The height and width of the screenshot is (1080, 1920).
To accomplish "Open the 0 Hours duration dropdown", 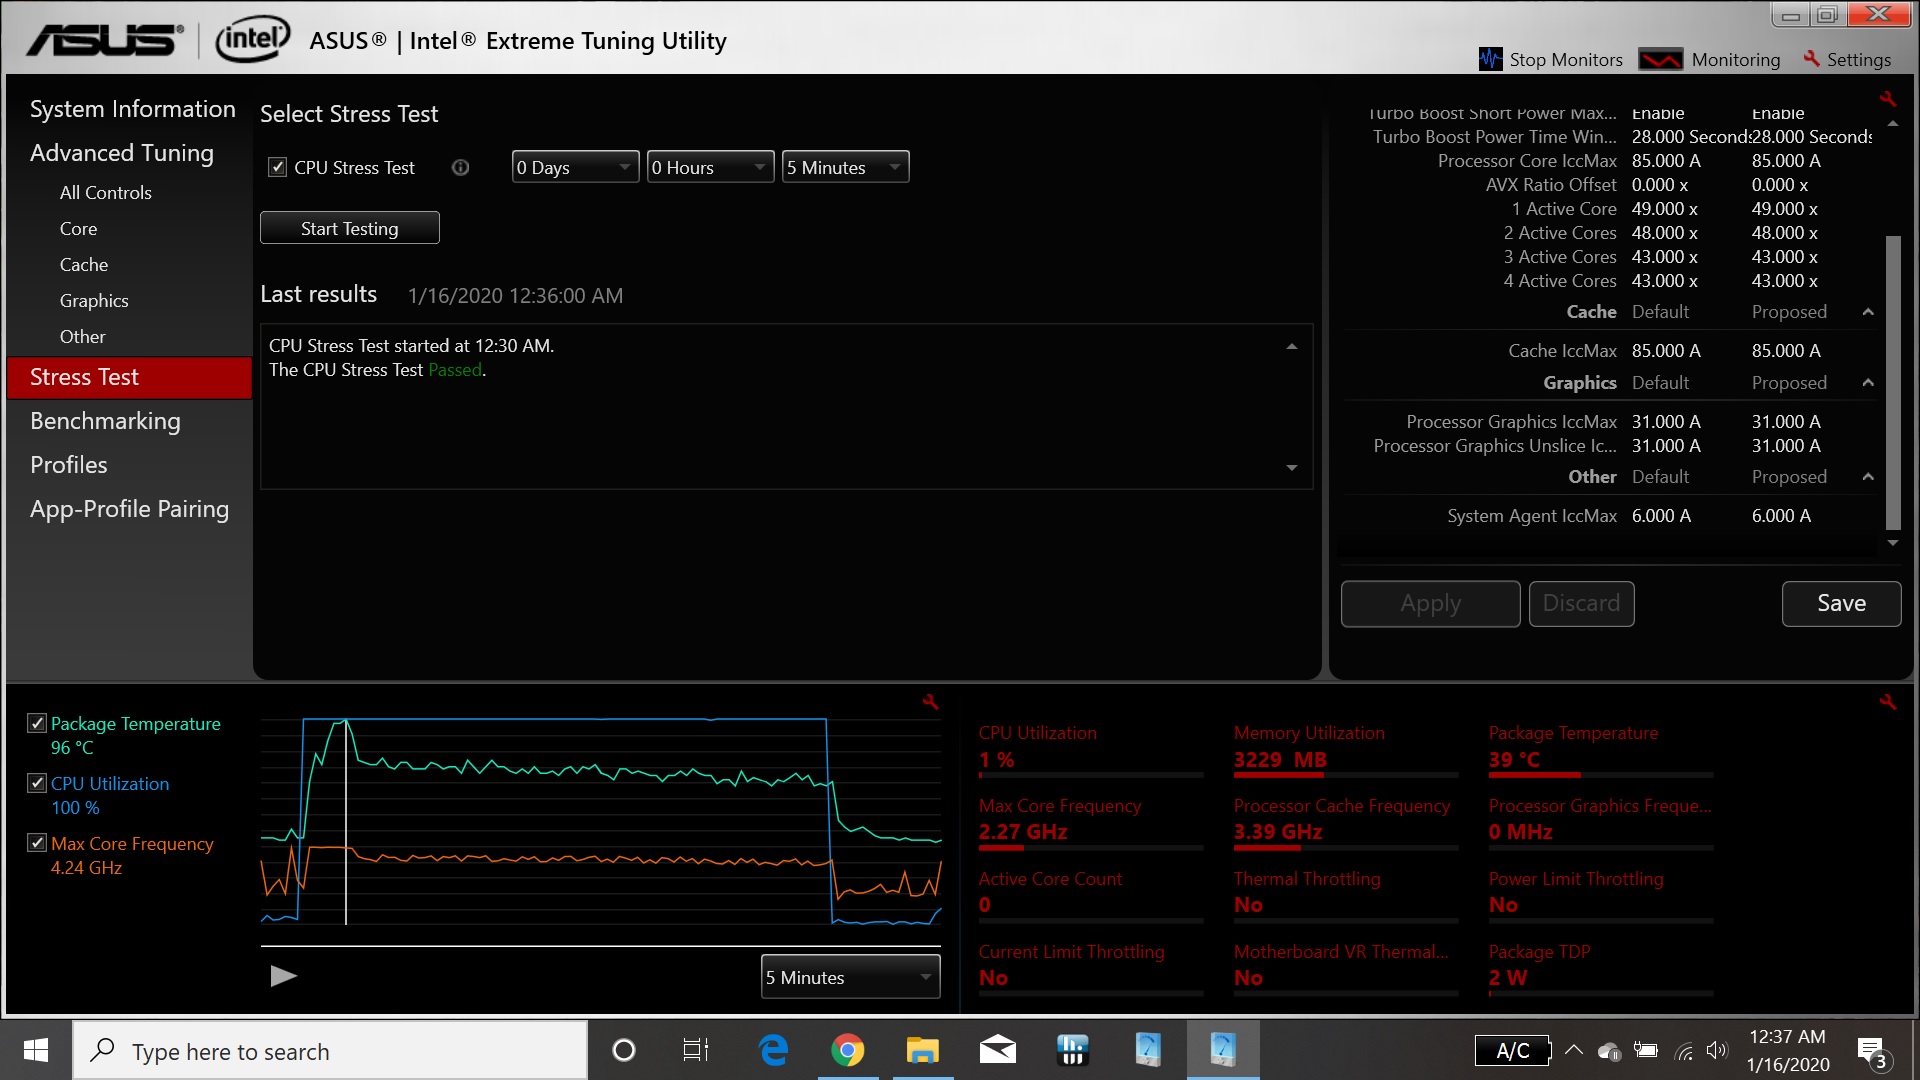I will (x=710, y=167).
